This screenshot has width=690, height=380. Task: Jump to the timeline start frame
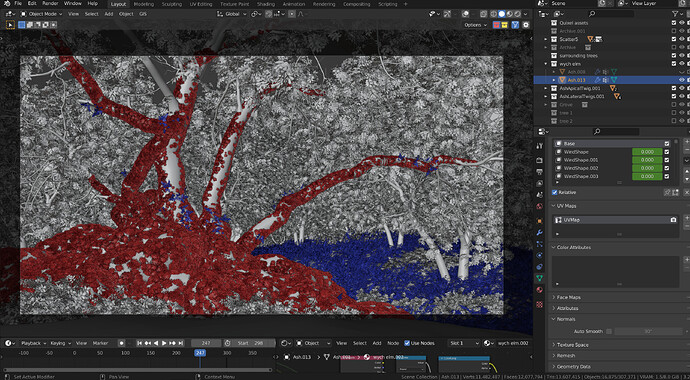tap(139, 343)
